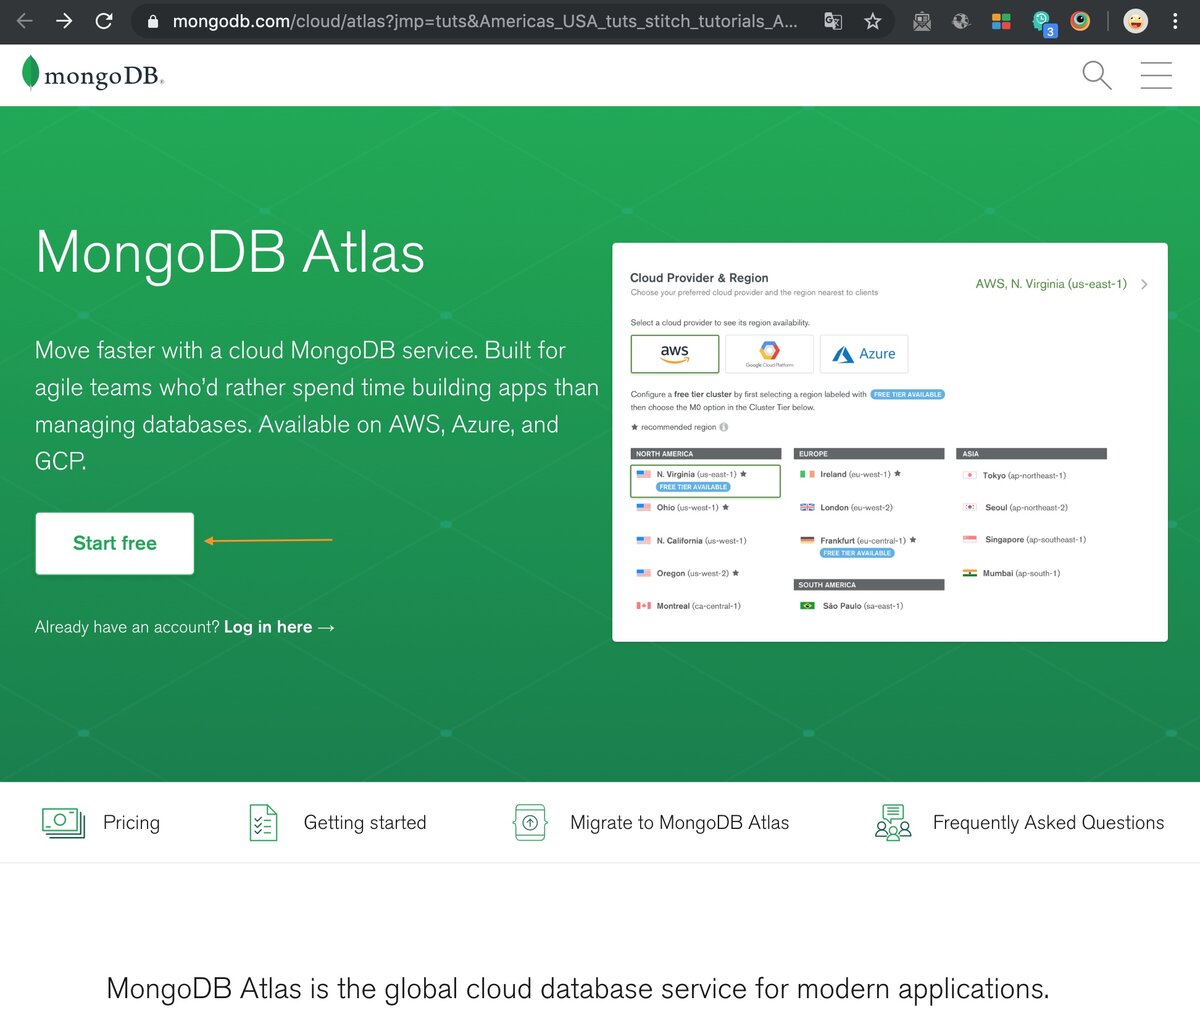This screenshot has height=1013, width=1200.
Task: Click the translate page icon
Action: (833, 21)
